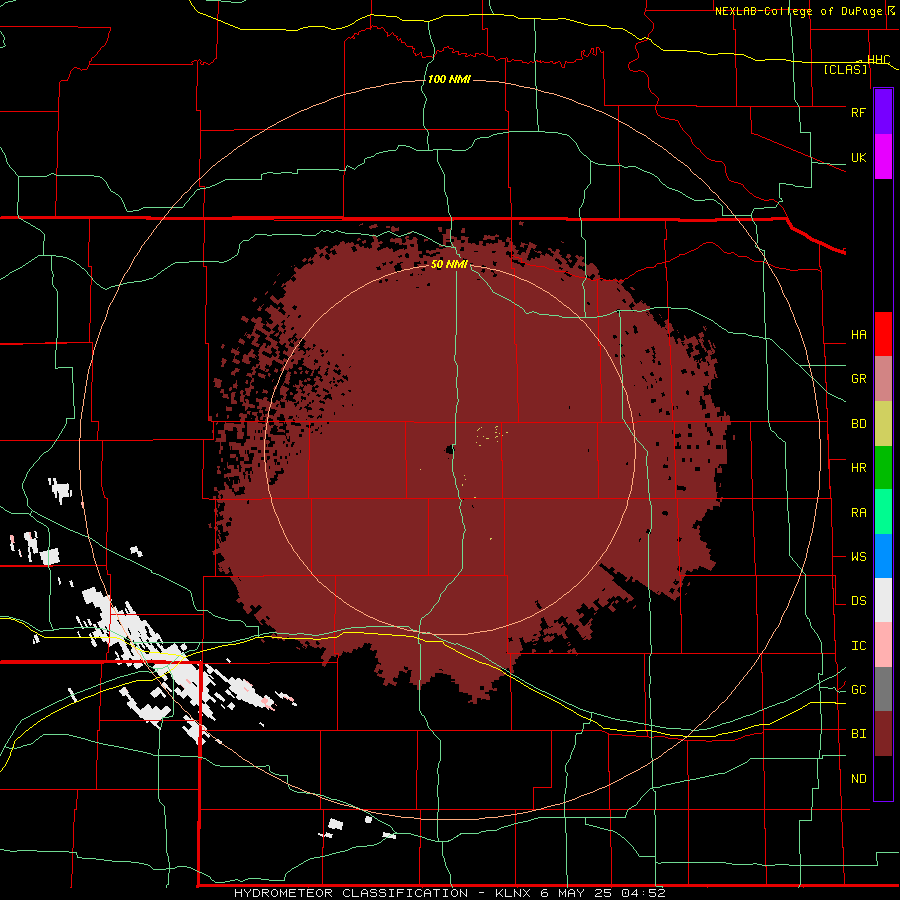The width and height of the screenshot is (900, 900).
Task: Click the pink-brown GR legend swatch
Action: [883, 379]
